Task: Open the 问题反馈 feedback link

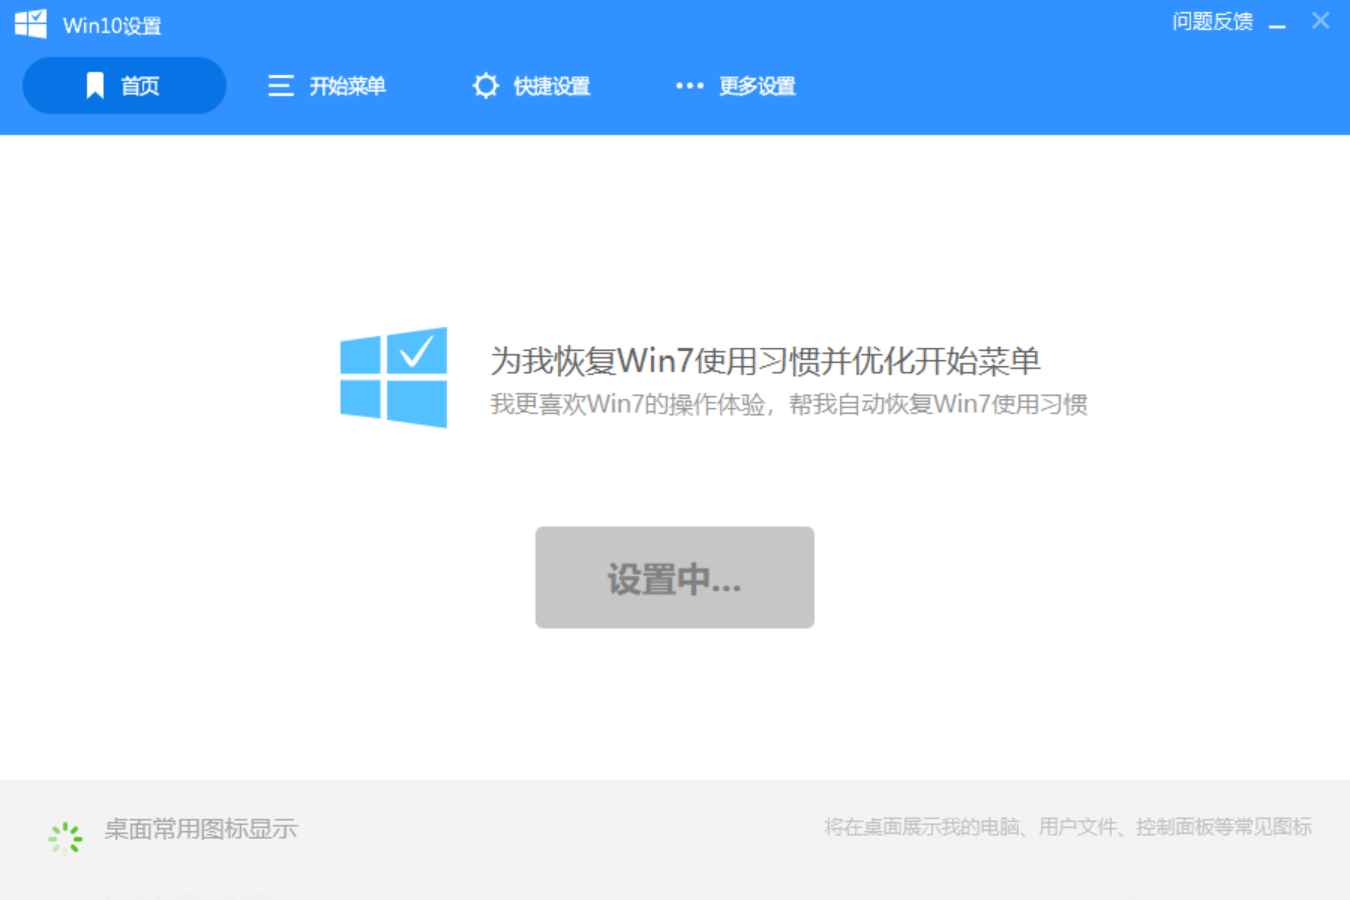Action: pos(1210,21)
